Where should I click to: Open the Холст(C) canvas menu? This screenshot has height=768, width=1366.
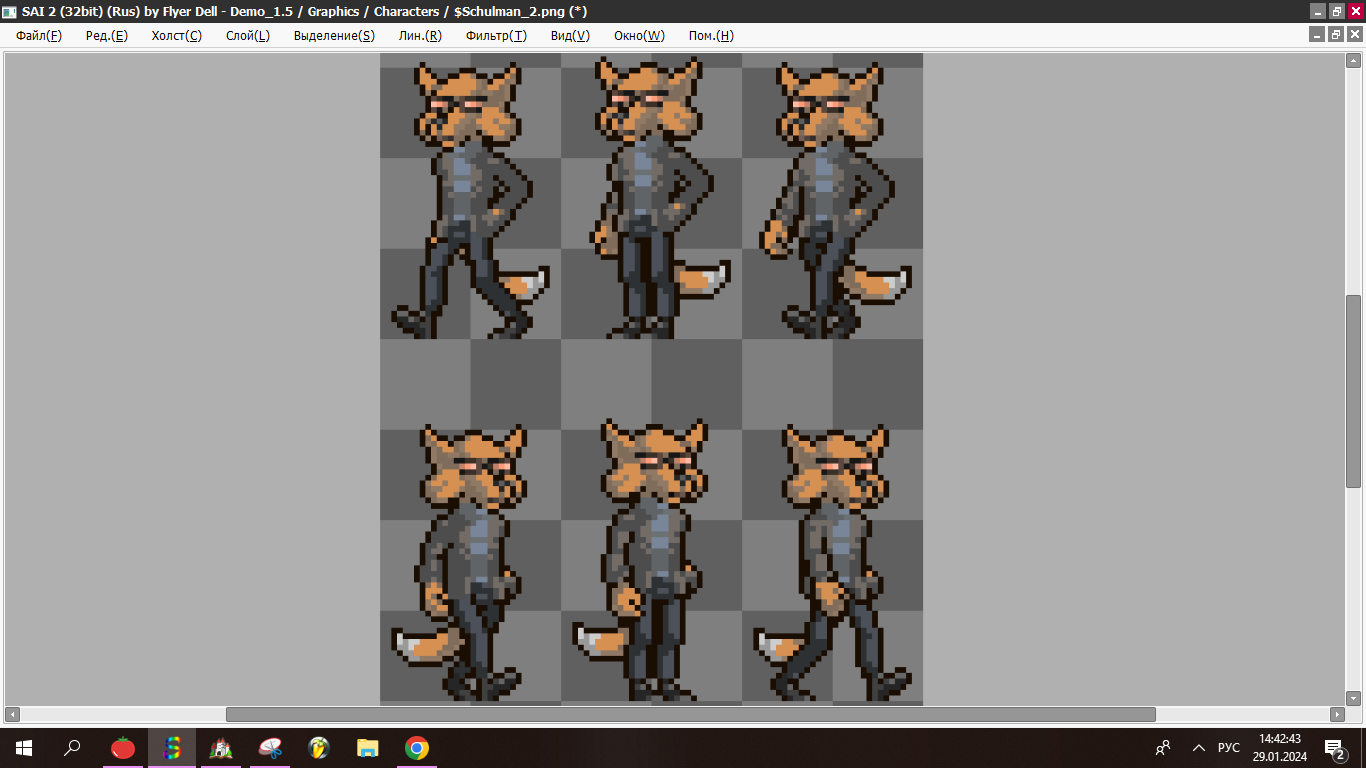[x=176, y=35]
